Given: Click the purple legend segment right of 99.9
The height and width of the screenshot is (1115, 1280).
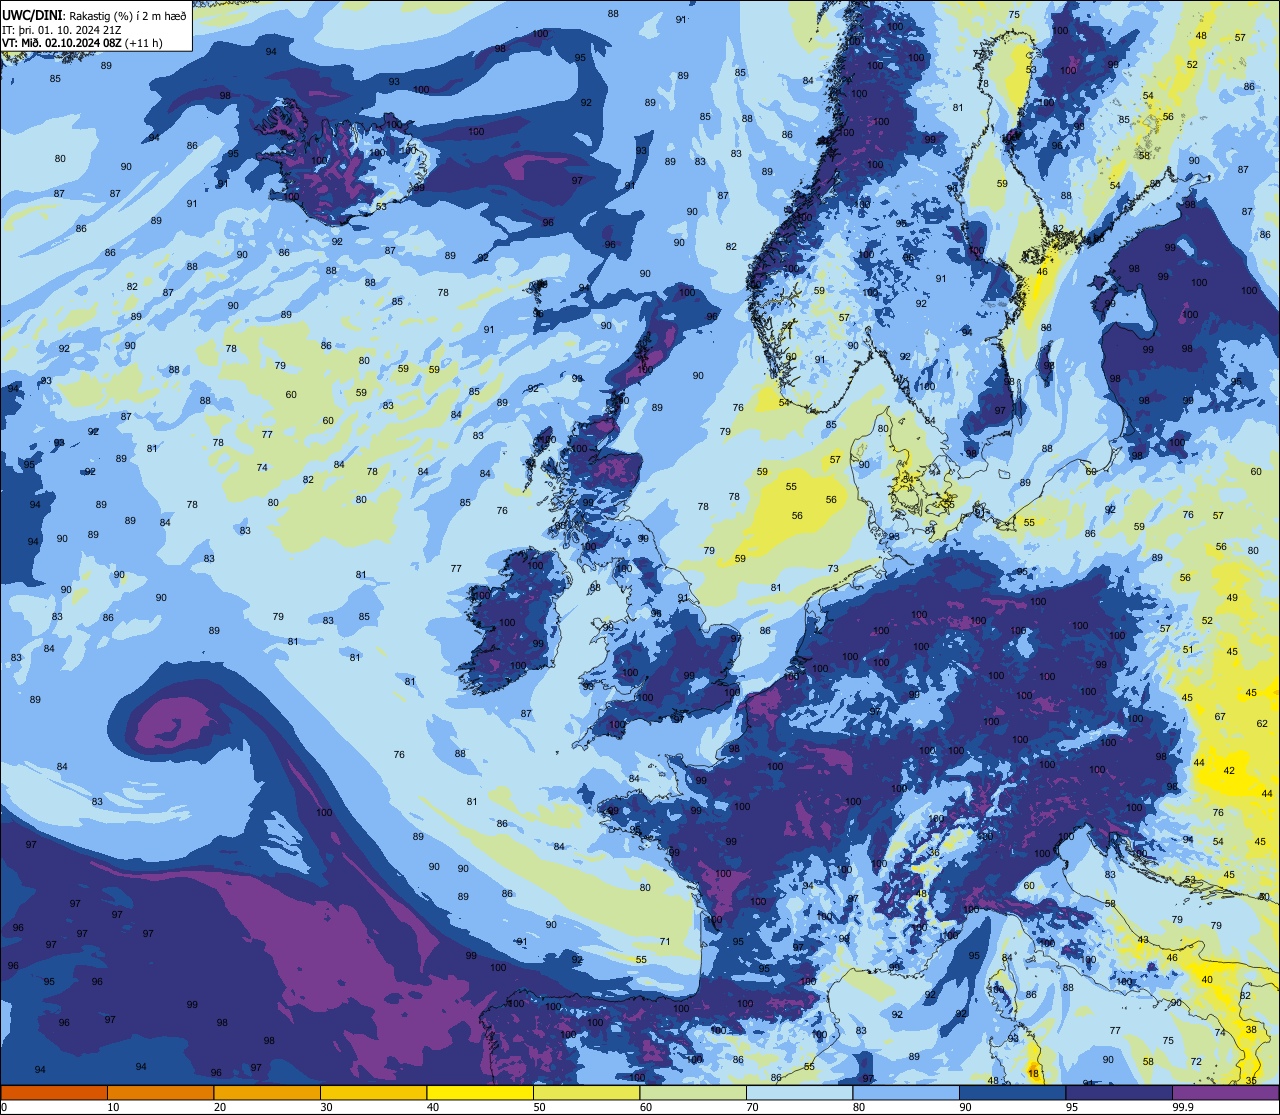Looking at the screenshot, I should coord(1227,1092).
